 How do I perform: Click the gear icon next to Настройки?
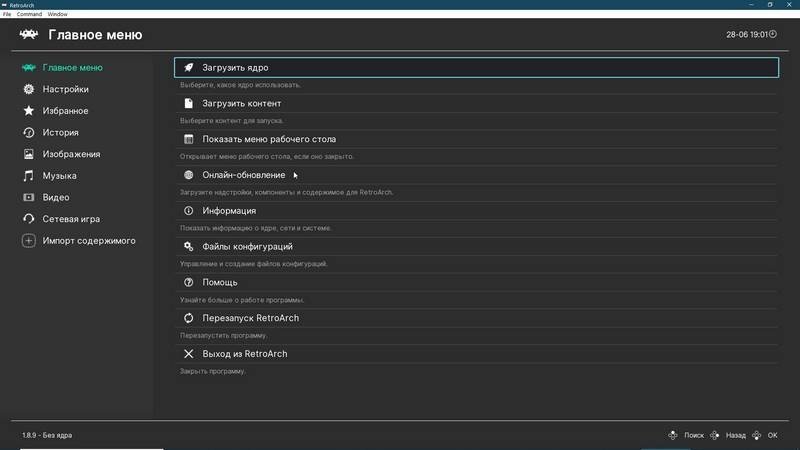29,89
